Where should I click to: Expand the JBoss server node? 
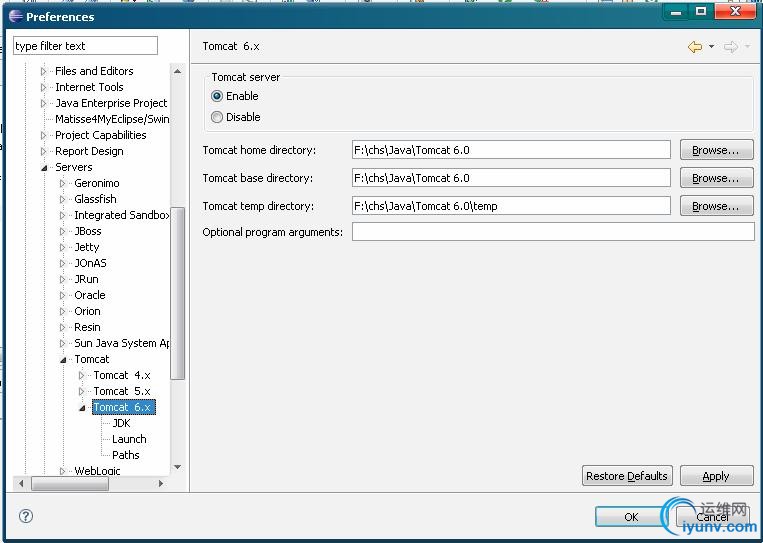(62, 232)
